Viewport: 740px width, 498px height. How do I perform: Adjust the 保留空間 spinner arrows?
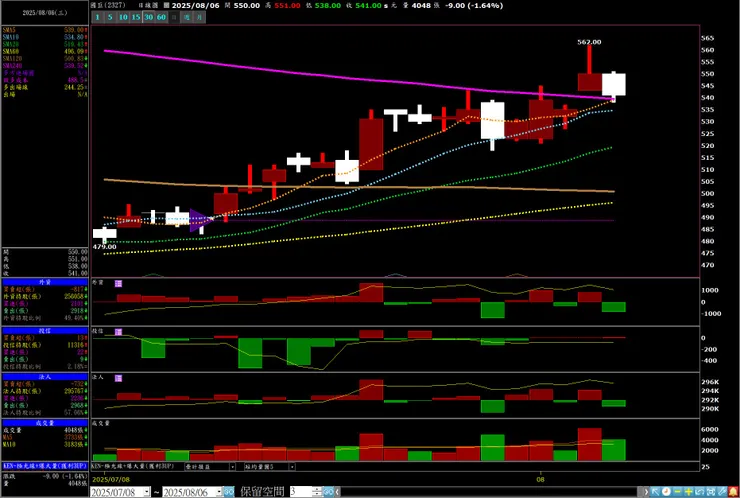[x=318, y=491]
